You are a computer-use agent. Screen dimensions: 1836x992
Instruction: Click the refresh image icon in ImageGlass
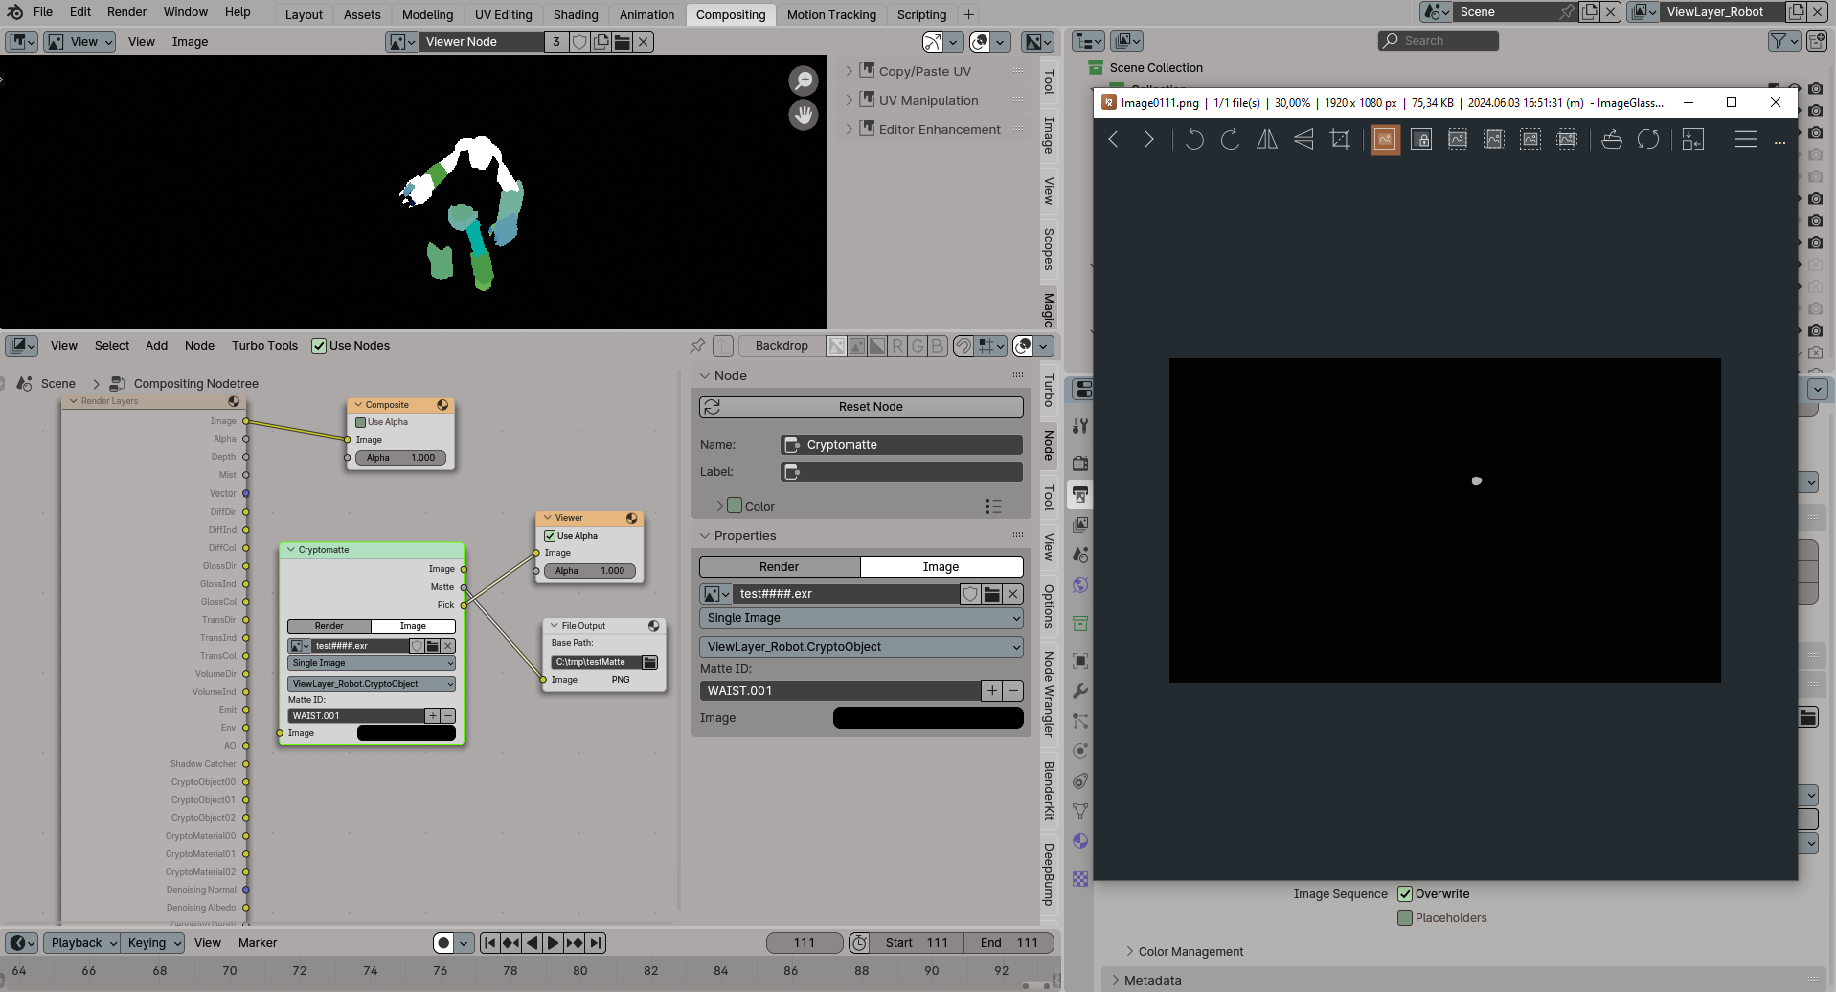click(1648, 140)
